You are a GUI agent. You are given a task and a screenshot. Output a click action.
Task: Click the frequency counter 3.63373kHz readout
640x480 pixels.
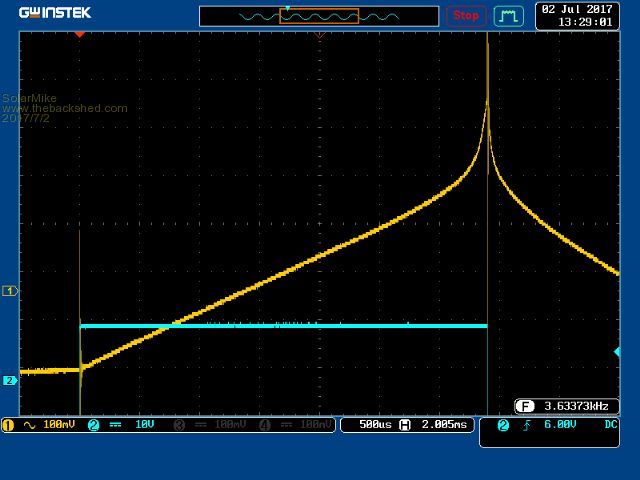click(565, 406)
